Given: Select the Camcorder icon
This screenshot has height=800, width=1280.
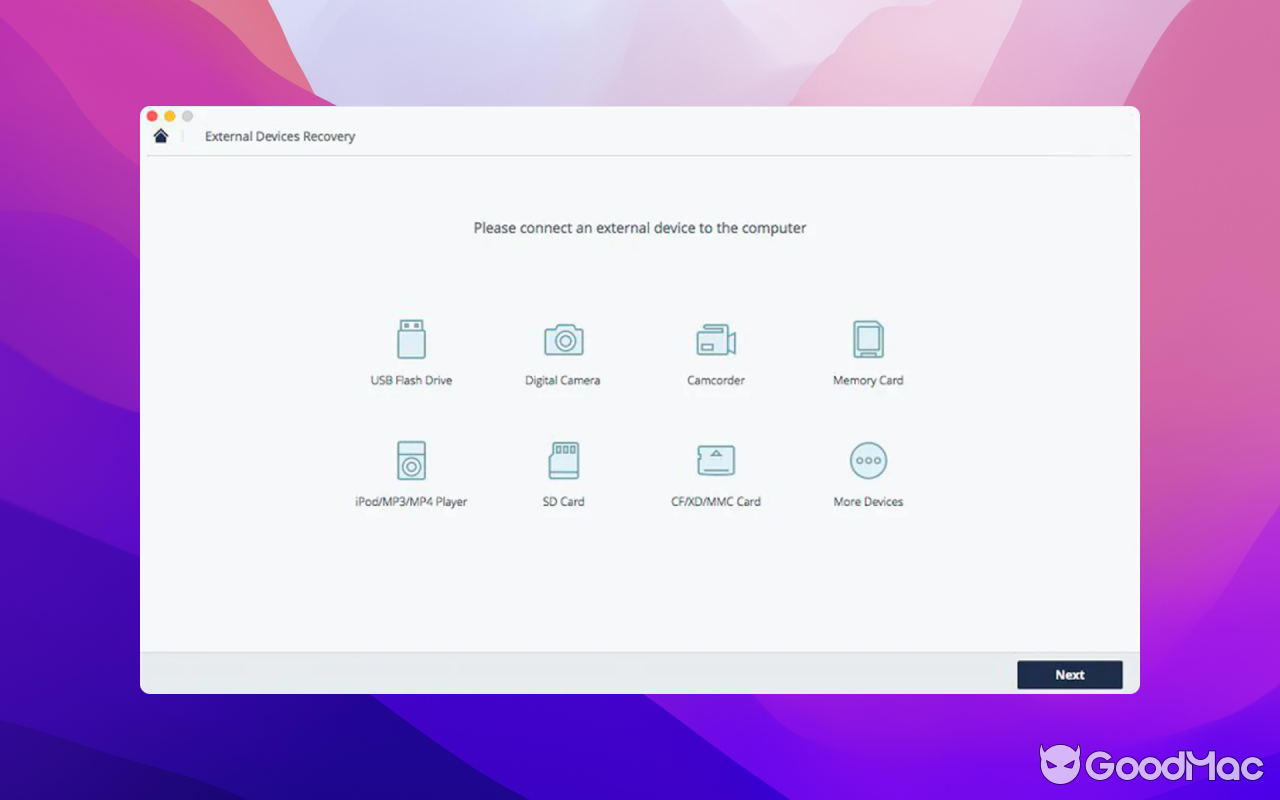Looking at the screenshot, I should 716,339.
